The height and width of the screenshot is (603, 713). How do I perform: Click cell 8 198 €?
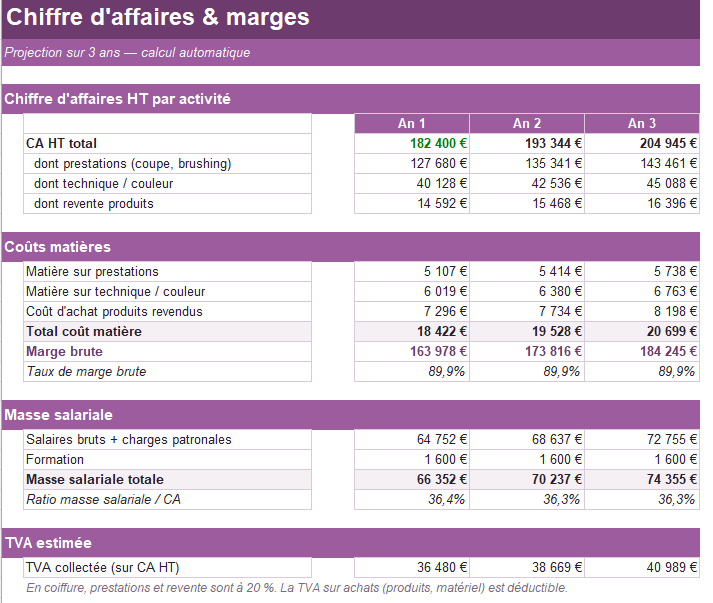642,312
